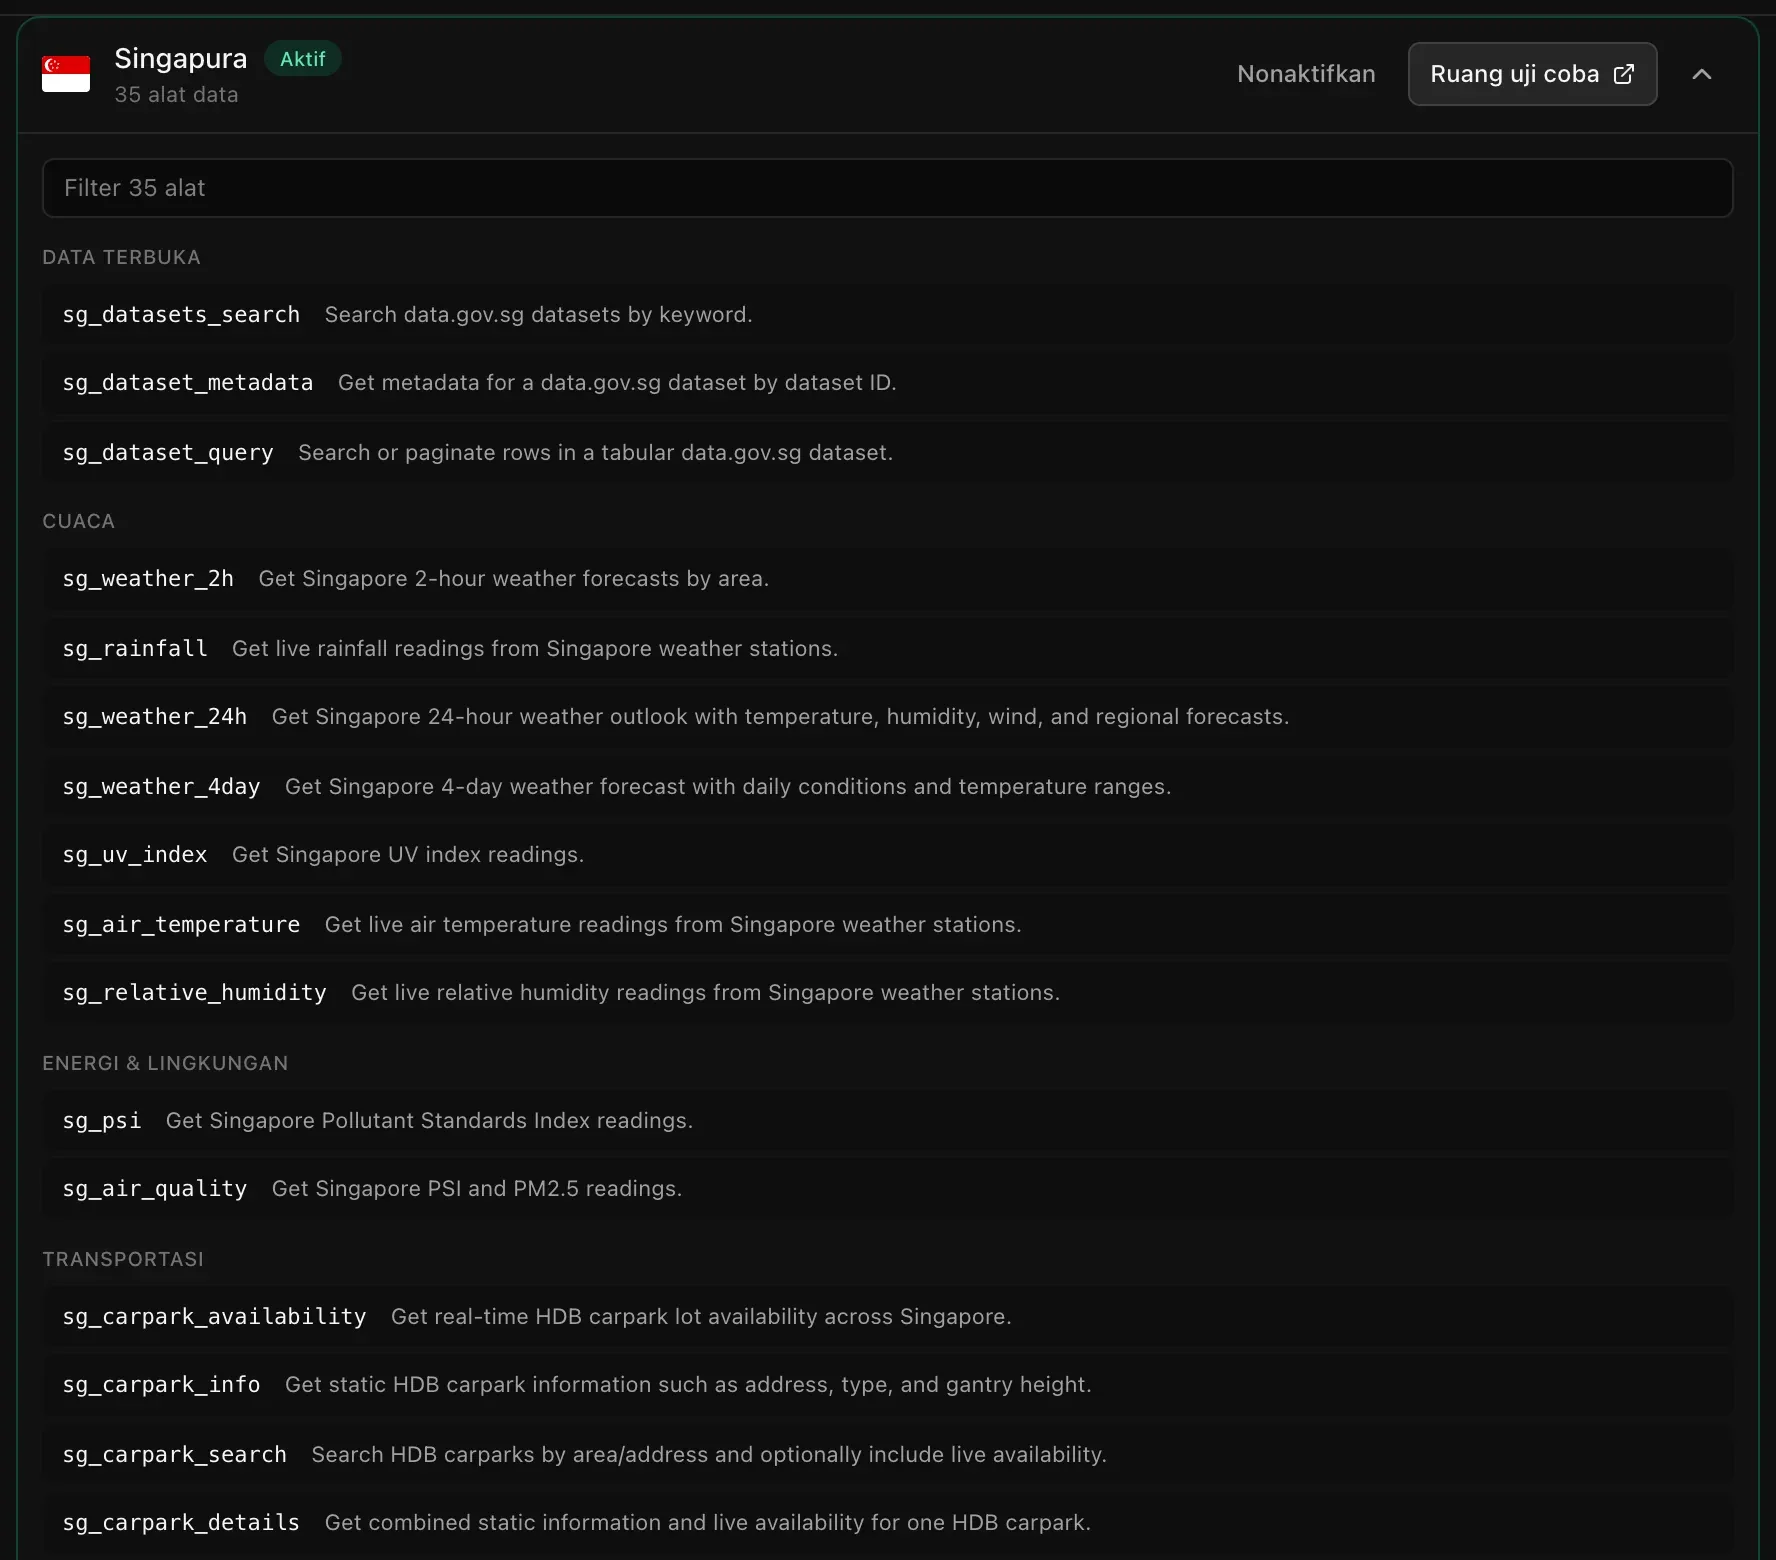This screenshot has width=1776, height=1560.
Task: Click the CUACA section heading
Action: [x=78, y=521]
